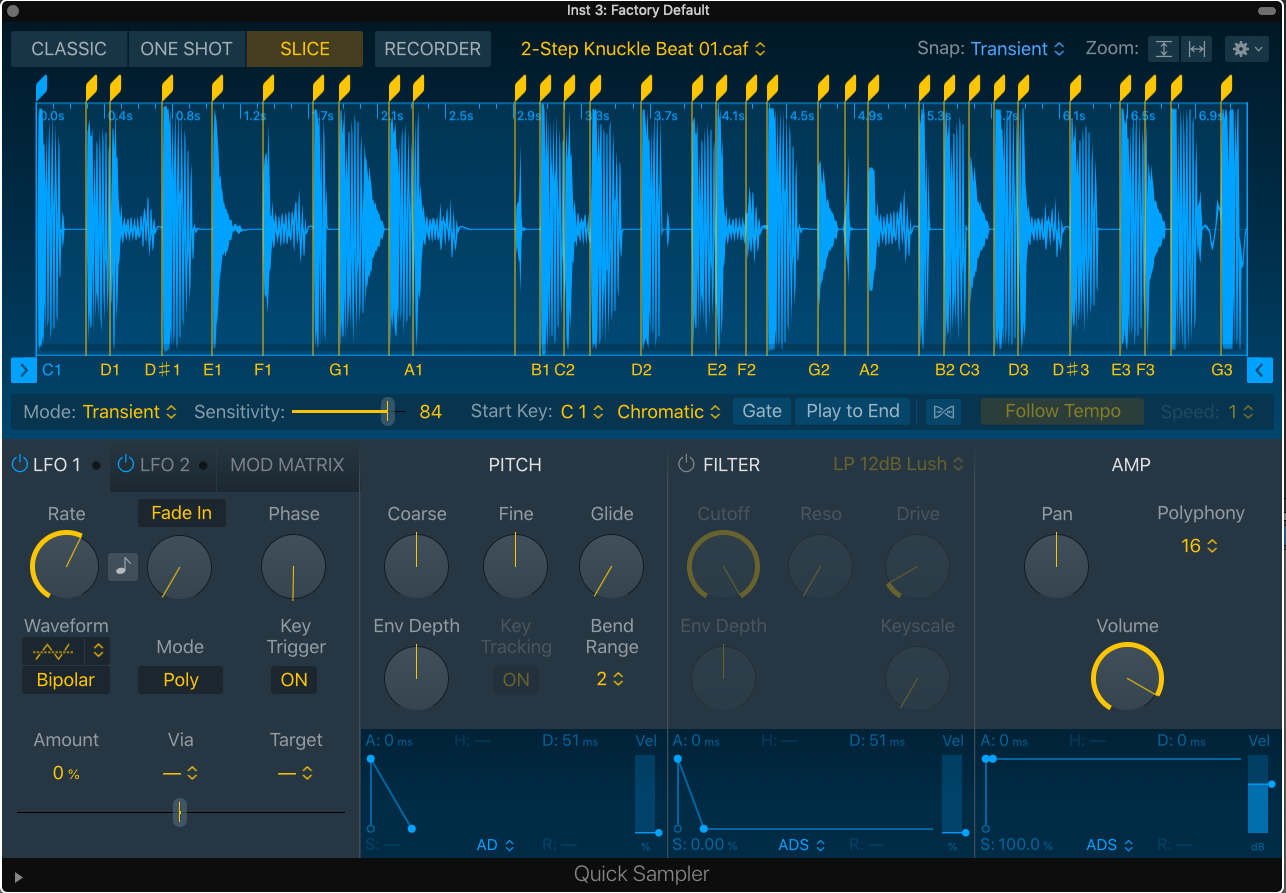The image size is (1286, 893).
Task: Toggle Play to End
Action: pyautogui.click(x=853, y=411)
